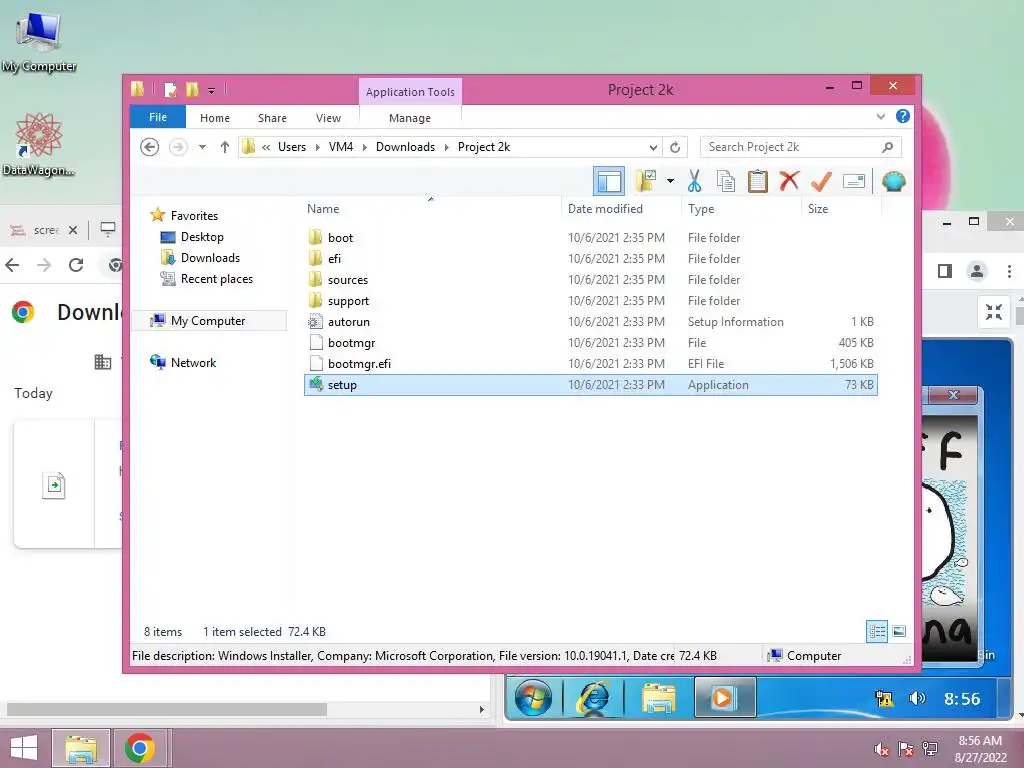The image size is (1024, 768).
Task: Expand the address bar history dropdown
Action: [653, 147]
